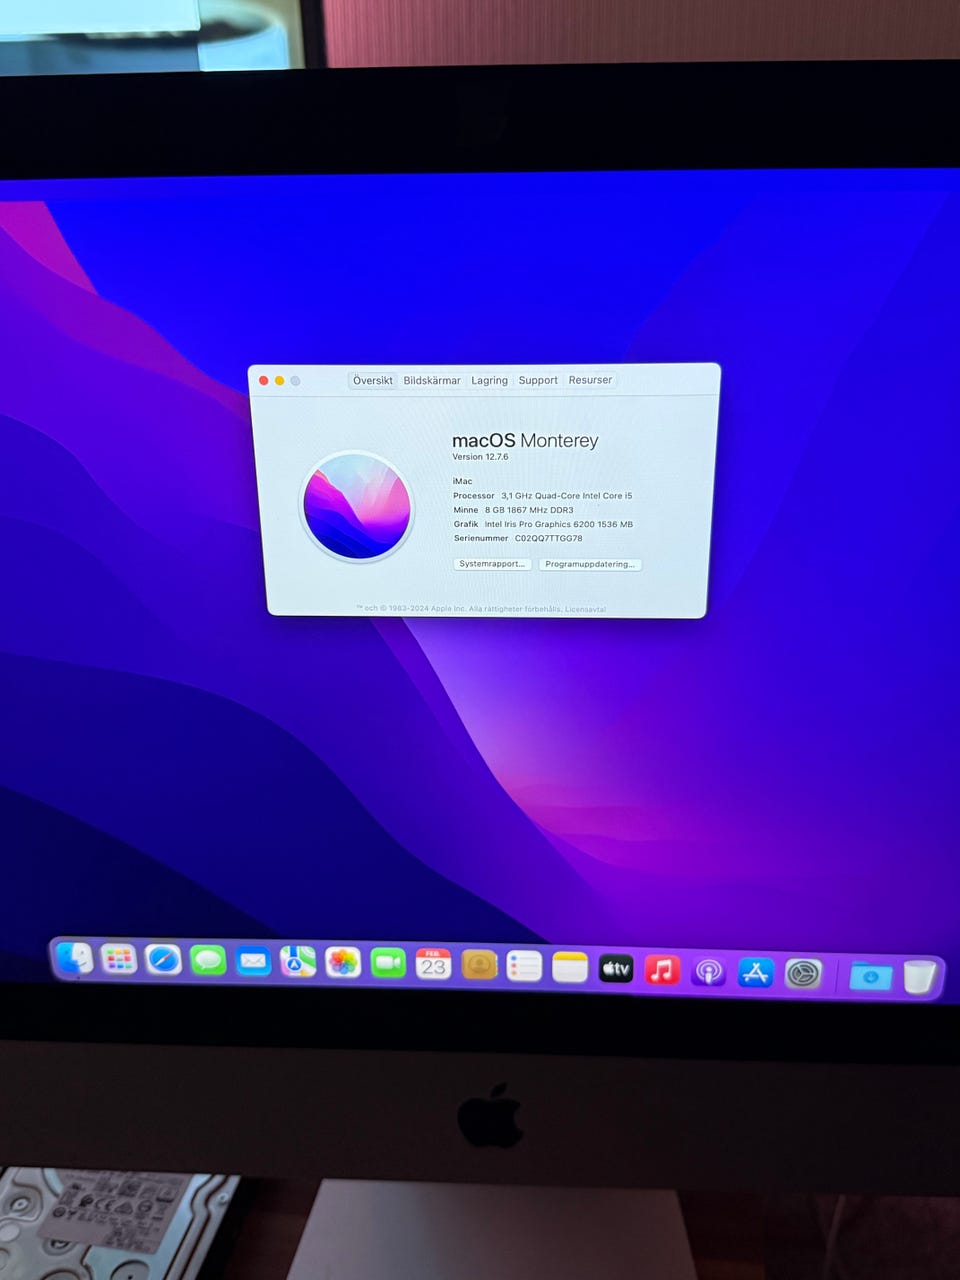Open the Licensavtal link
This screenshot has width=960, height=1280.
pyautogui.click(x=585, y=609)
